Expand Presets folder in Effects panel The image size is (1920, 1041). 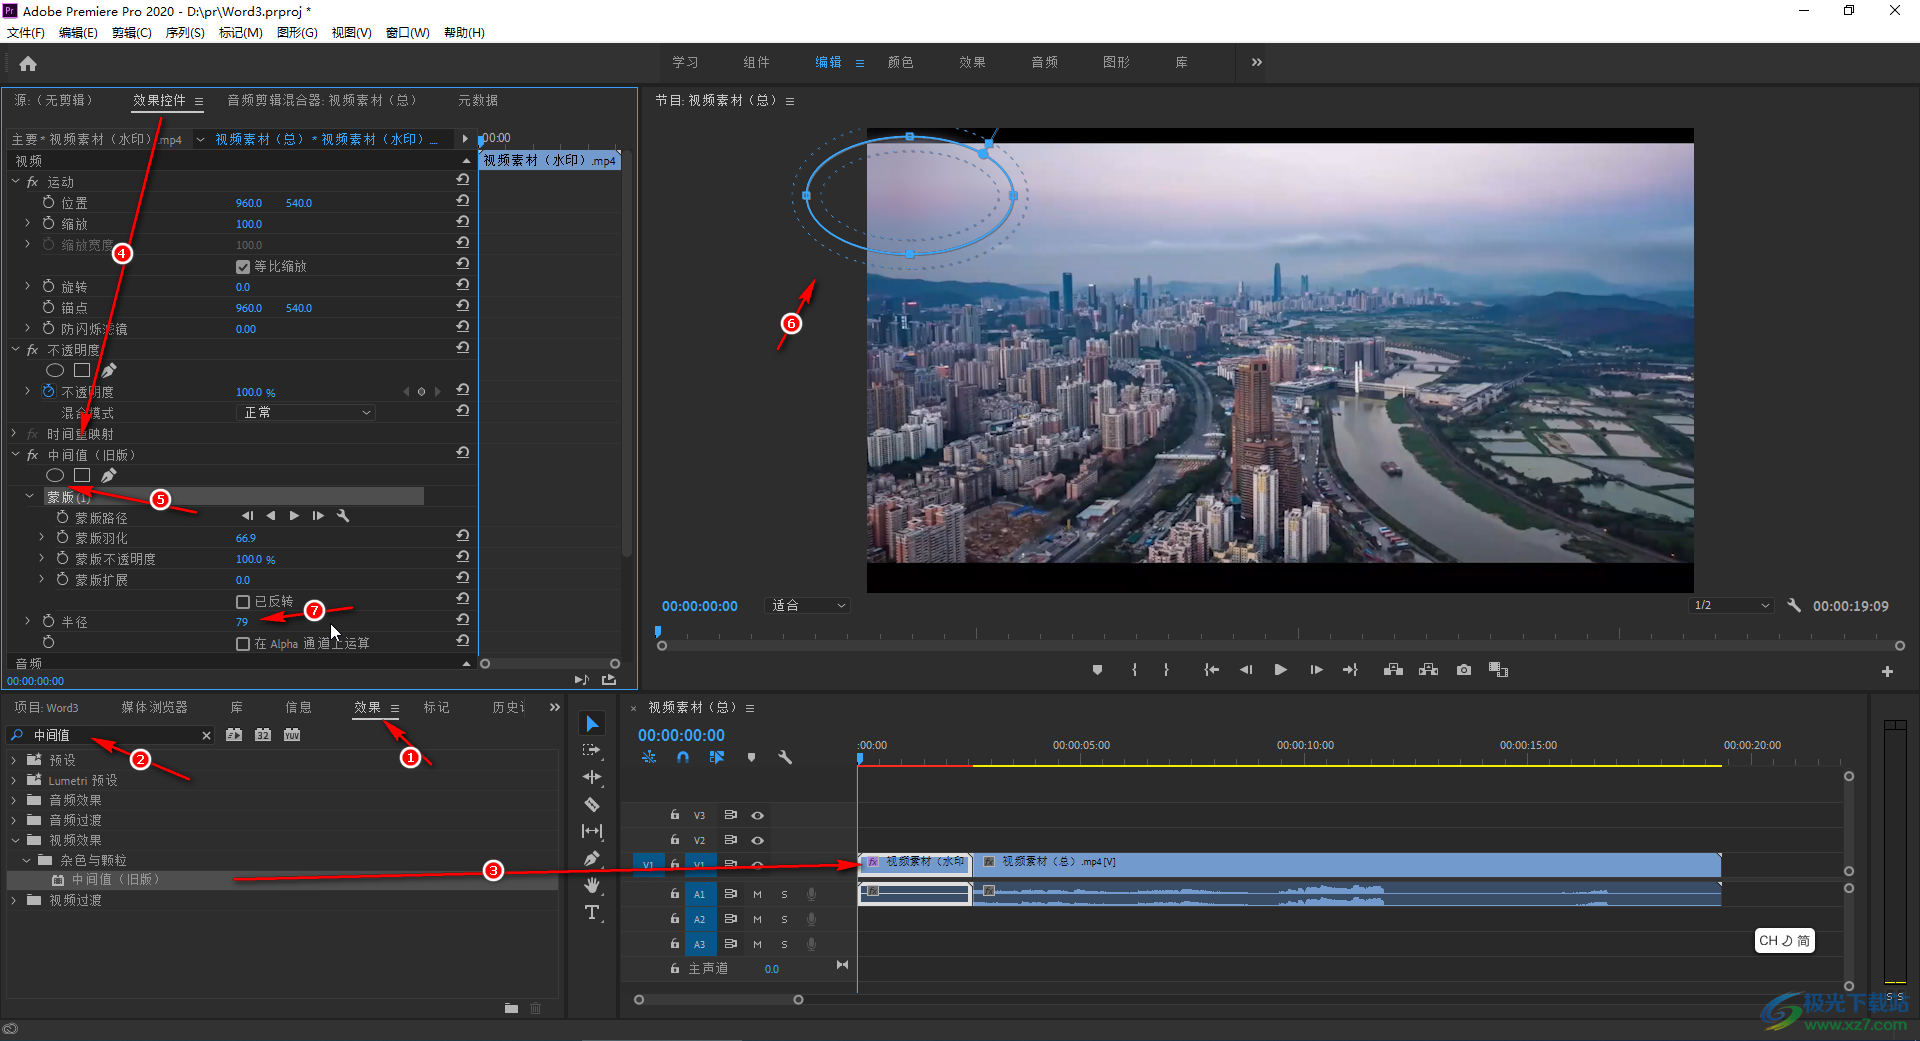(14, 760)
